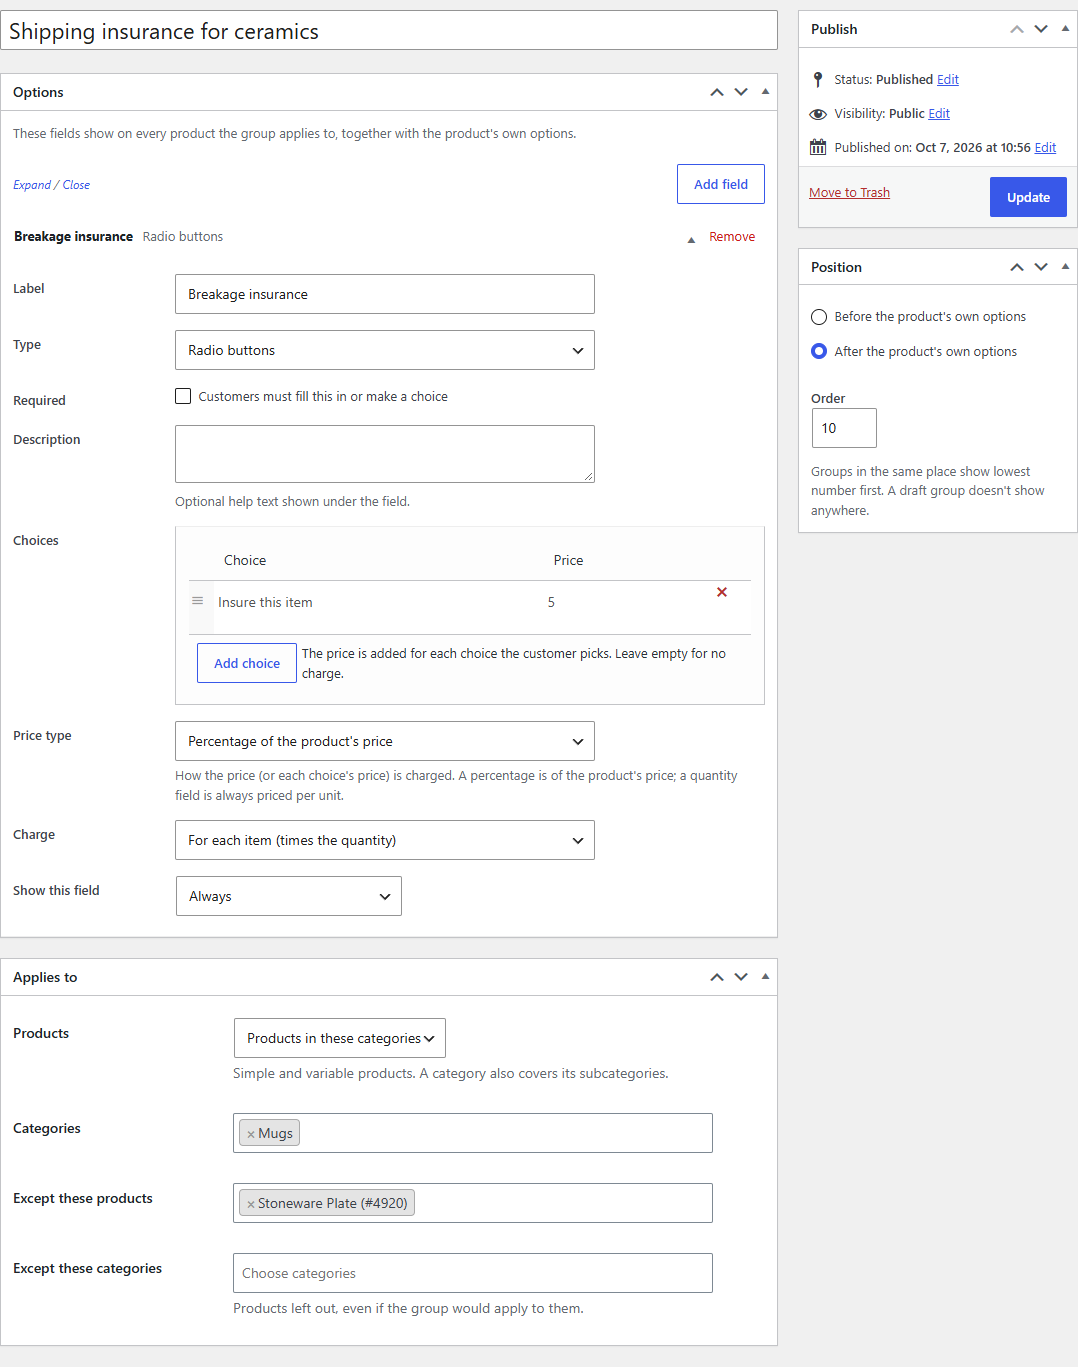Screen dimensions: 1078x1367
Task: Click the Options panel heading
Action: [x=38, y=92]
